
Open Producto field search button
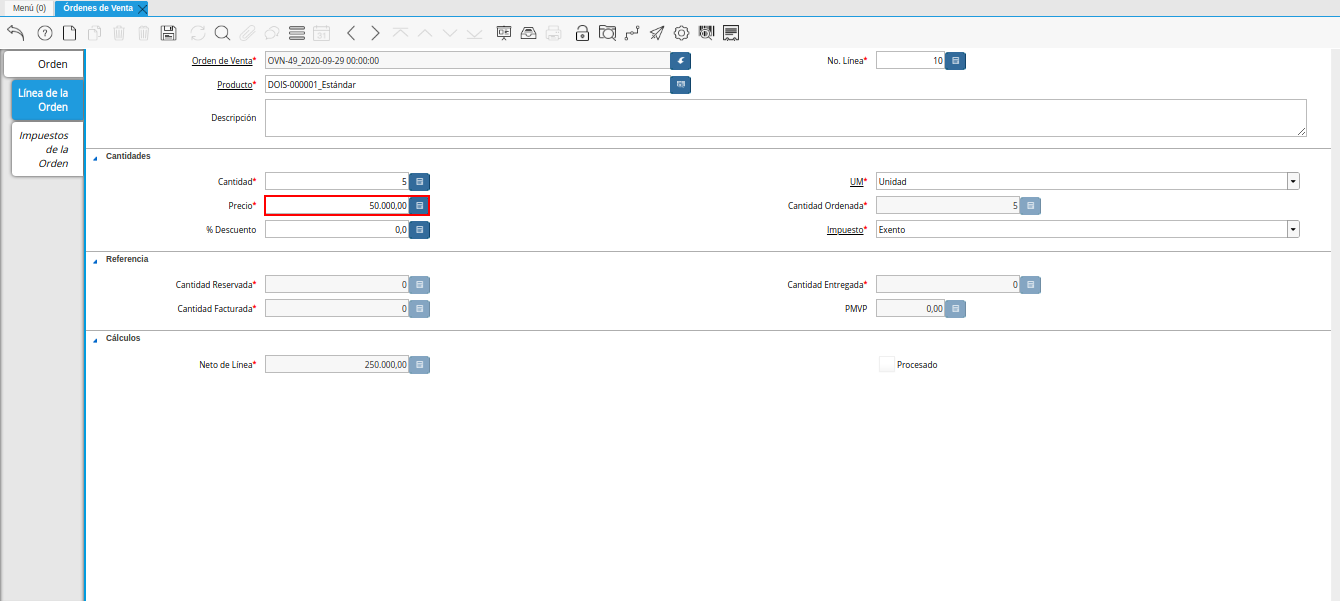pos(680,85)
